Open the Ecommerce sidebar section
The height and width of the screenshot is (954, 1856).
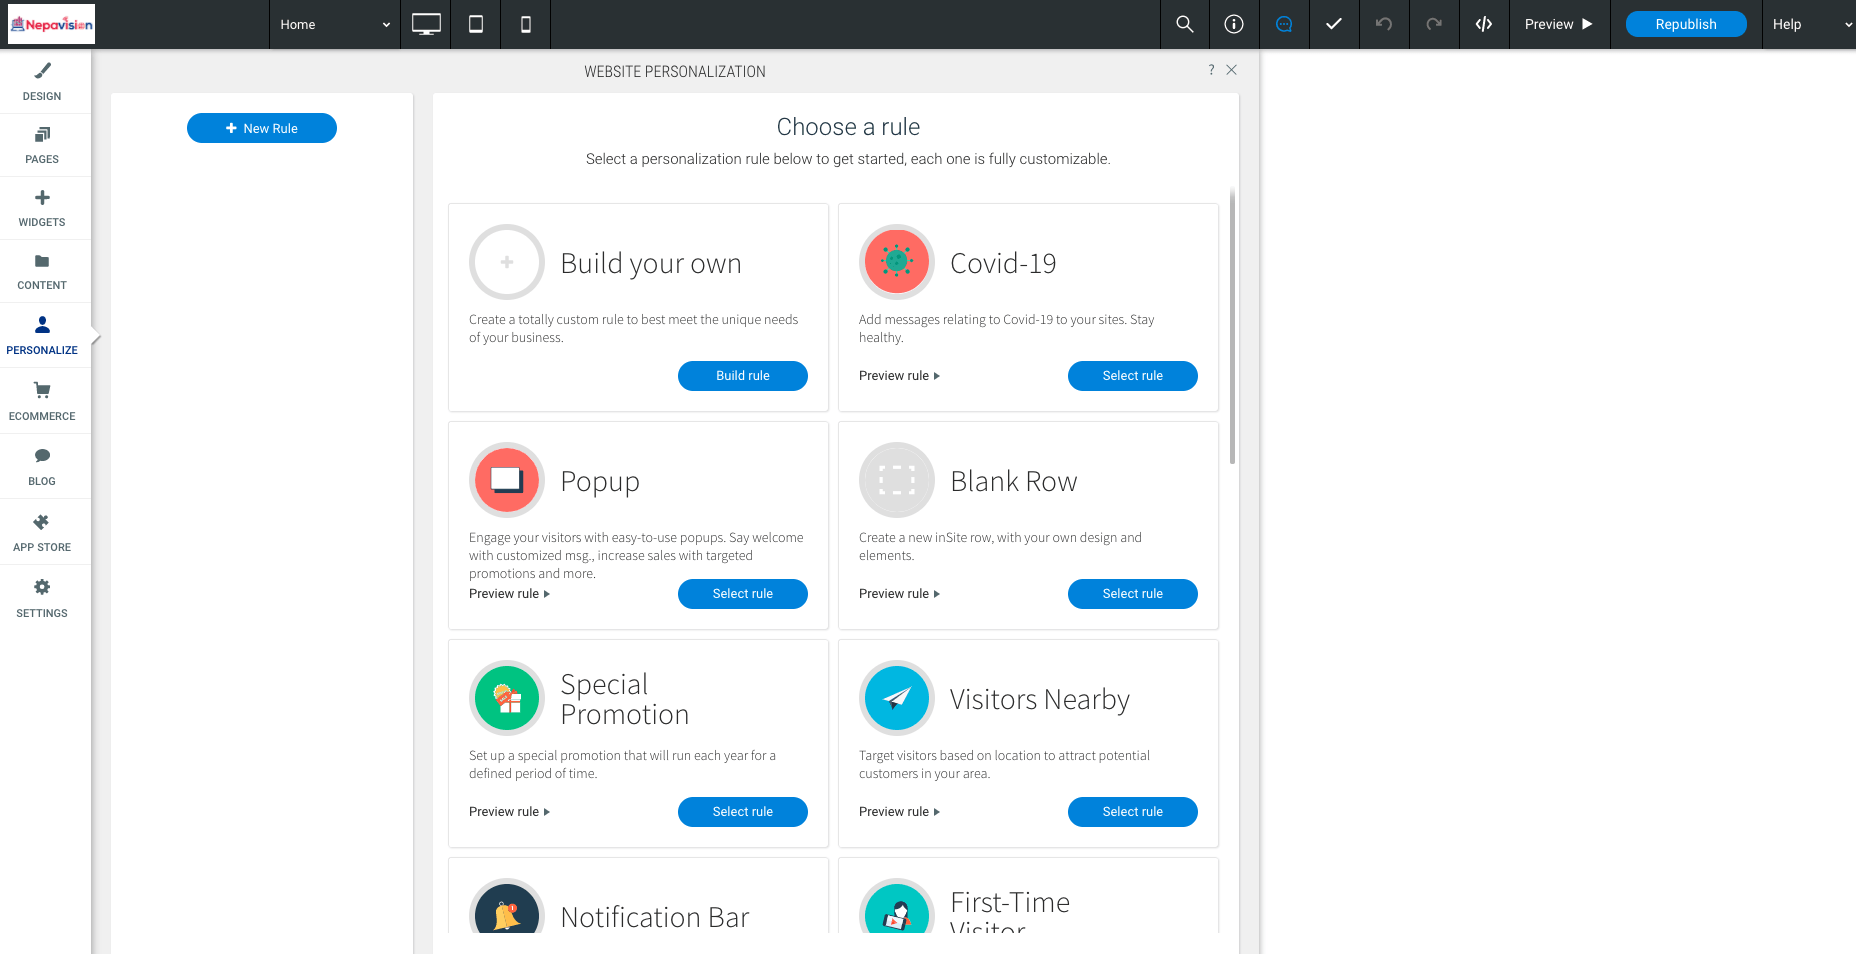(x=42, y=401)
